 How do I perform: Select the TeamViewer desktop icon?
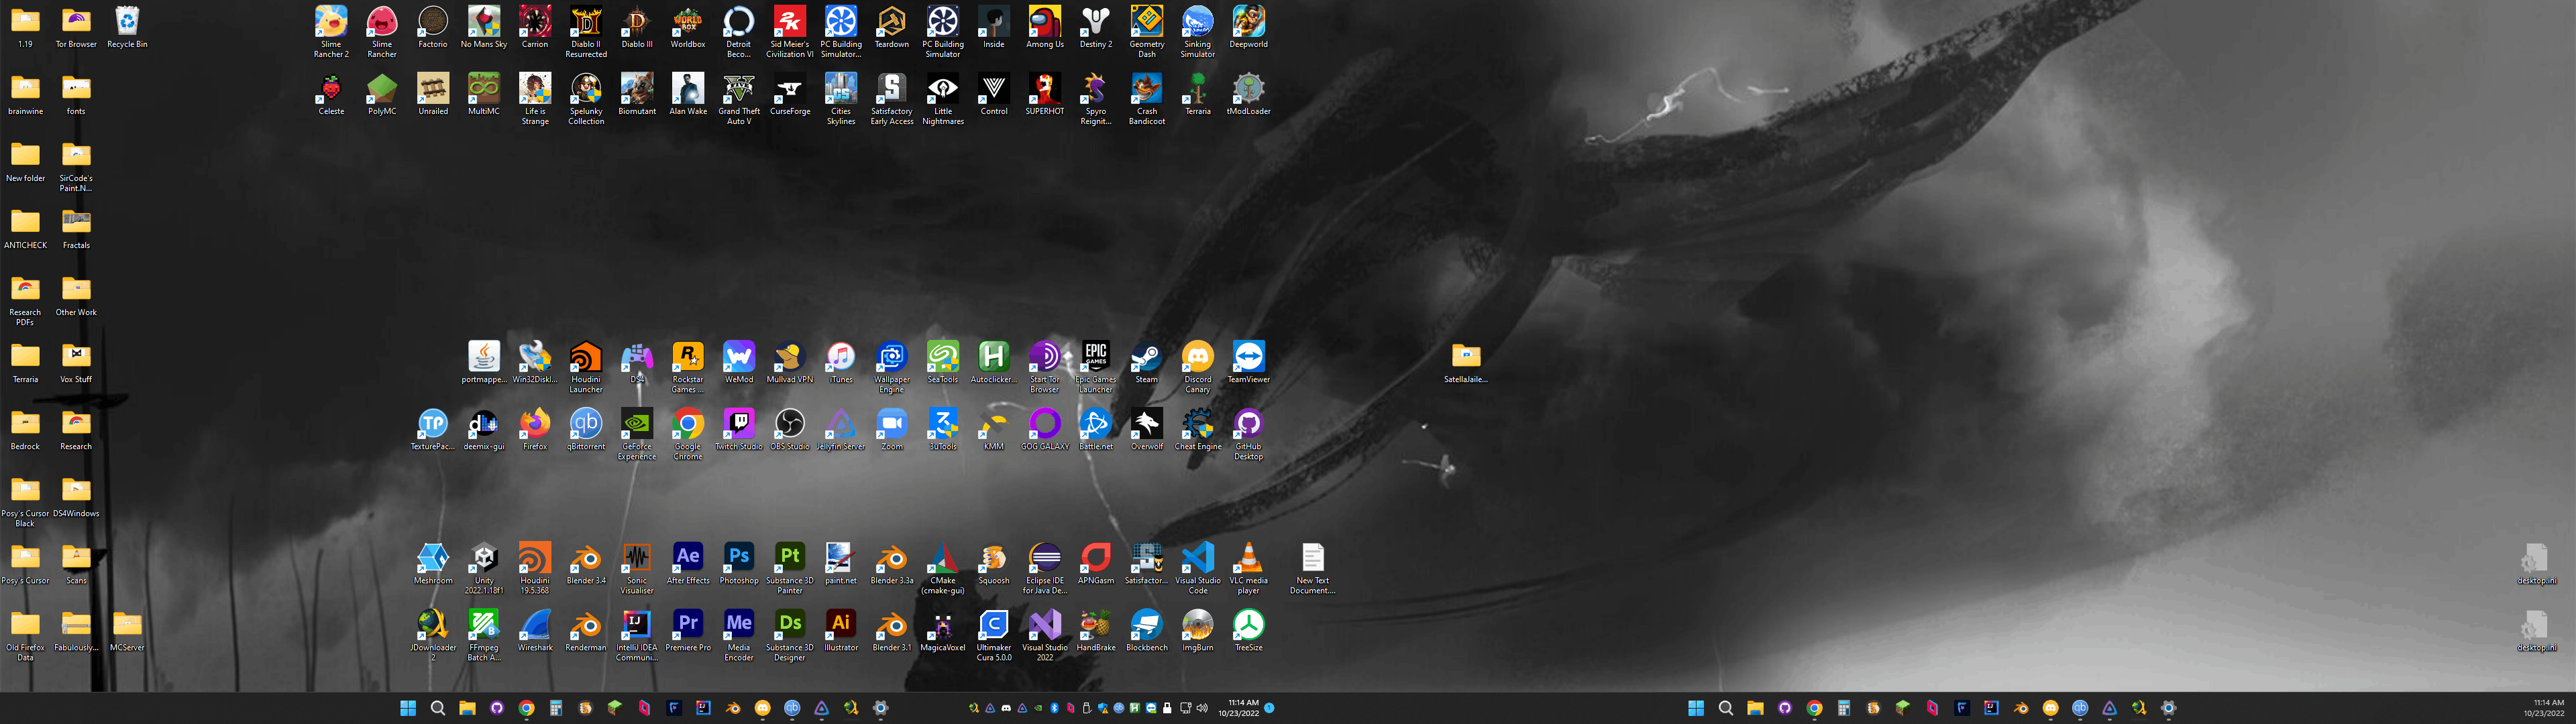[x=1248, y=362]
